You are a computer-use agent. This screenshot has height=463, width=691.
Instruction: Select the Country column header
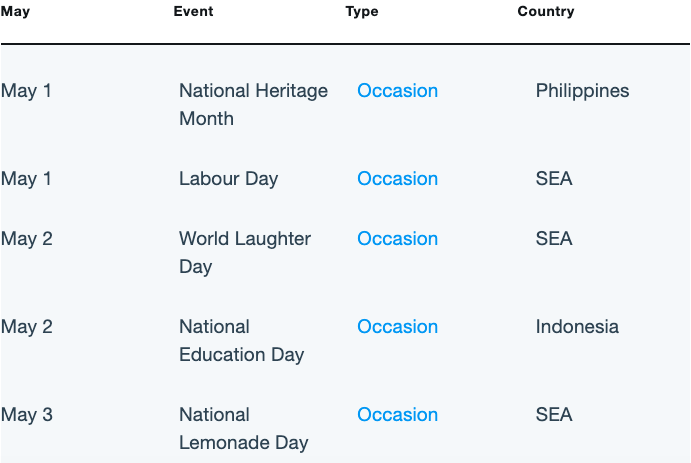click(546, 11)
